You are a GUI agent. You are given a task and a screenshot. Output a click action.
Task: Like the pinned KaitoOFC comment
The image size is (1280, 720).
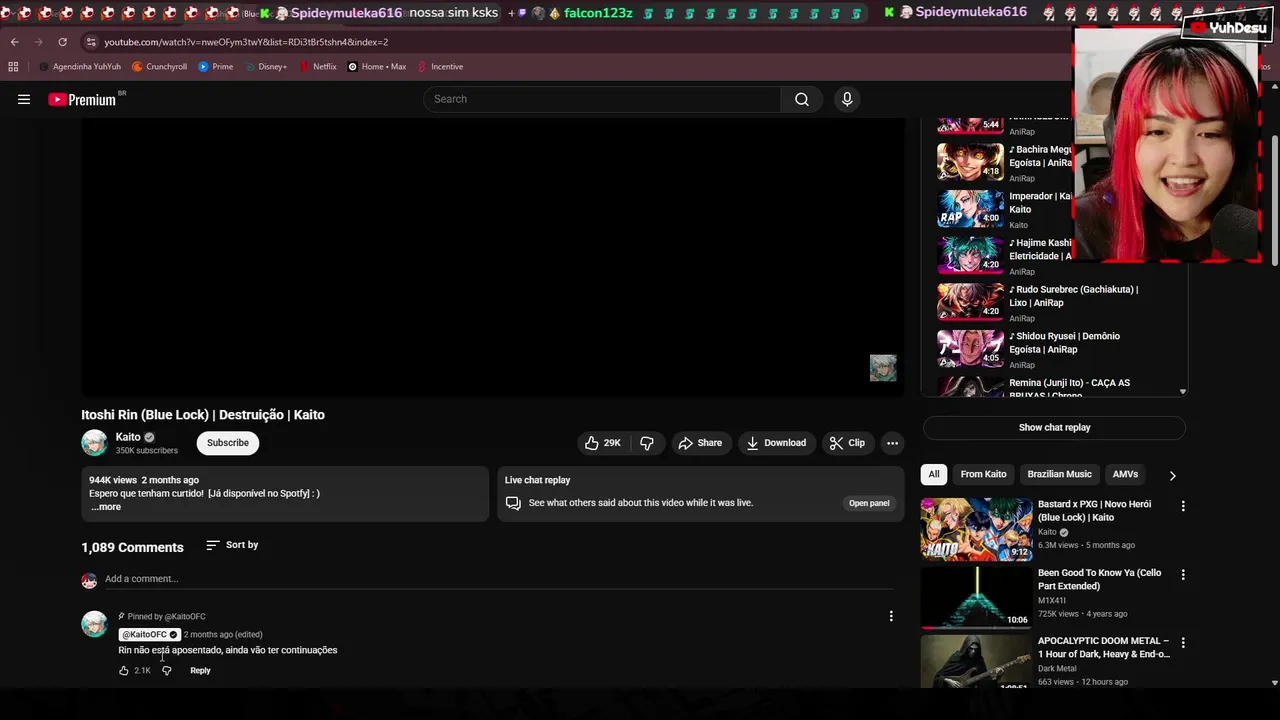(124, 671)
